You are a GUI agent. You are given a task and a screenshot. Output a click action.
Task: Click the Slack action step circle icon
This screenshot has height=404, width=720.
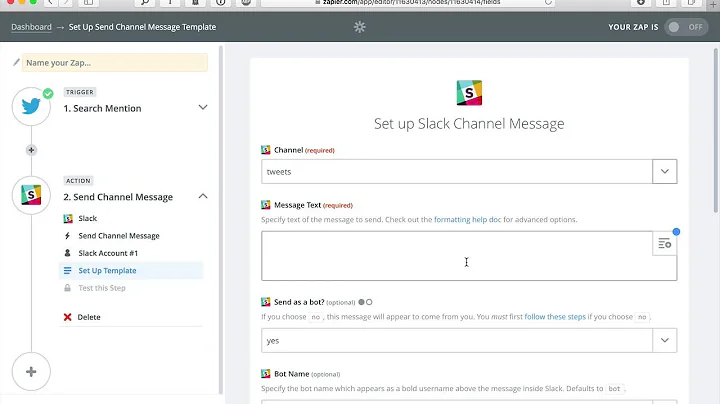(31, 195)
